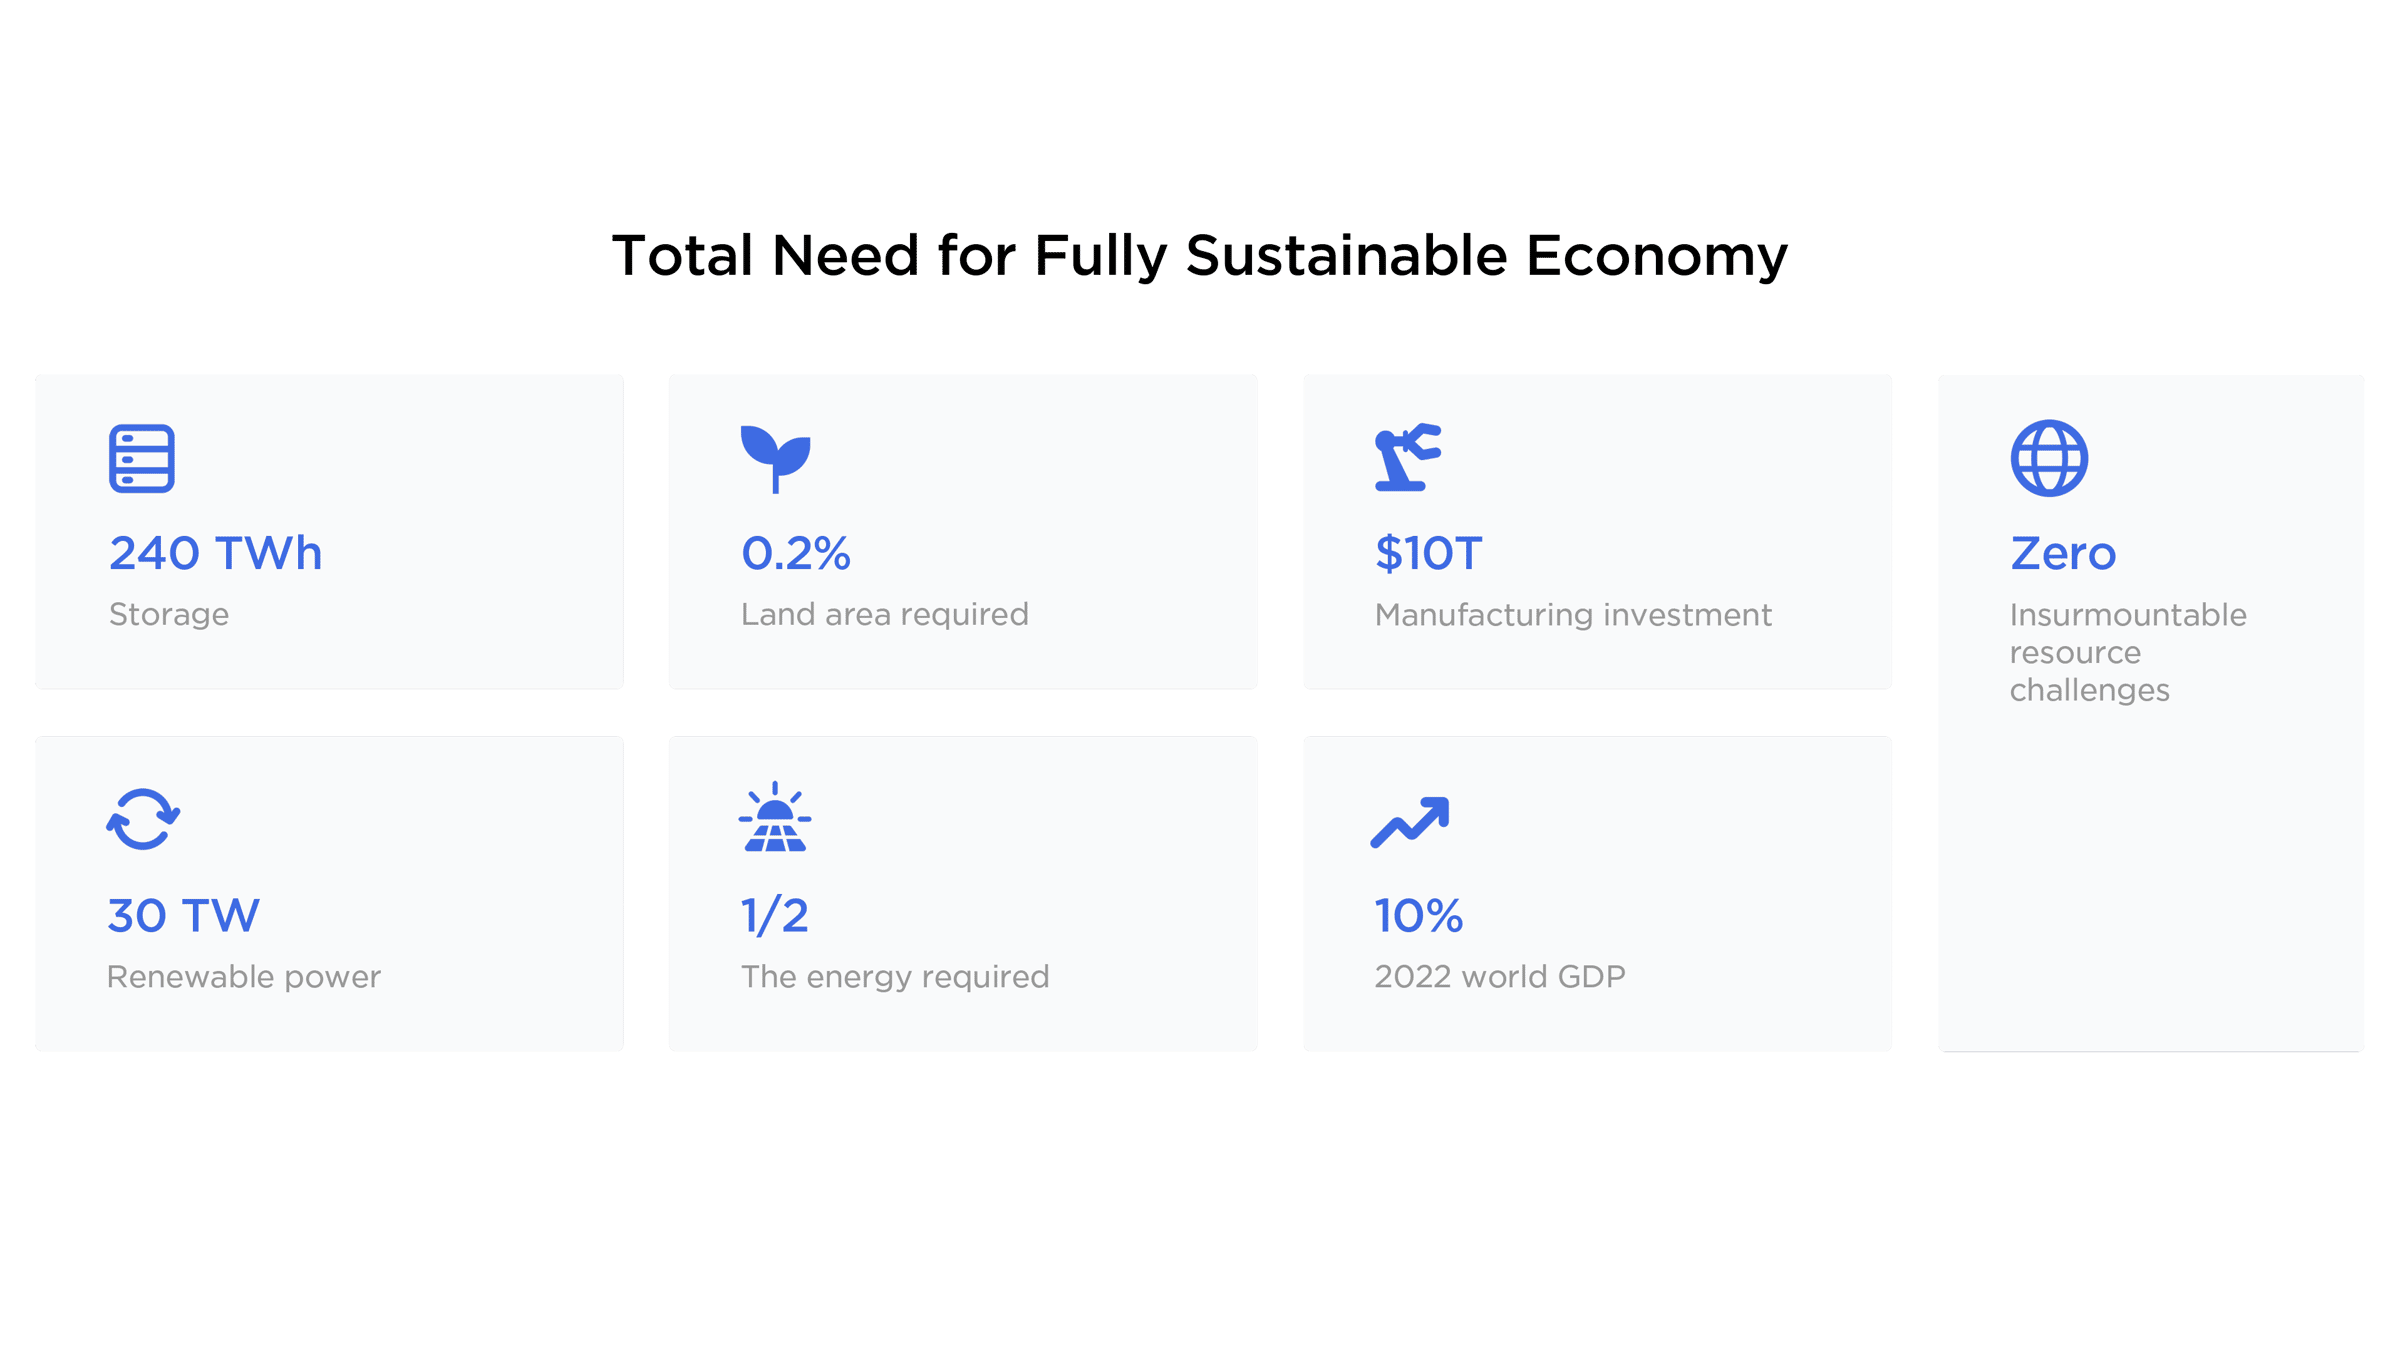Click the slide title Total Need heading
The width and height of the screenshot is (2400, 1351).
point(1199,256)
